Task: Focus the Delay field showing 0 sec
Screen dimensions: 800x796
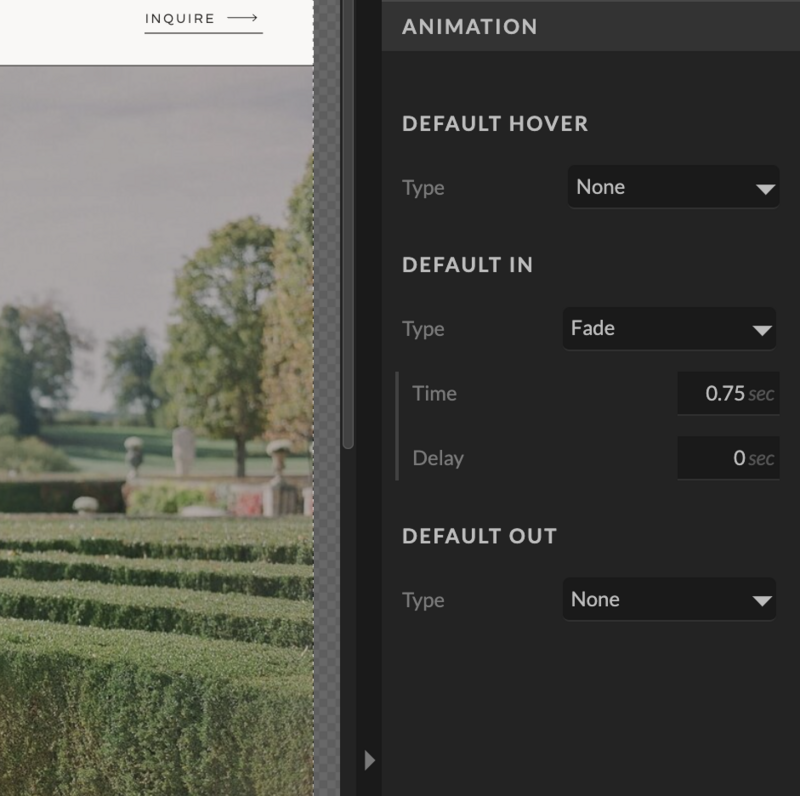Action: pyautogui.click(x=727, y=458)
